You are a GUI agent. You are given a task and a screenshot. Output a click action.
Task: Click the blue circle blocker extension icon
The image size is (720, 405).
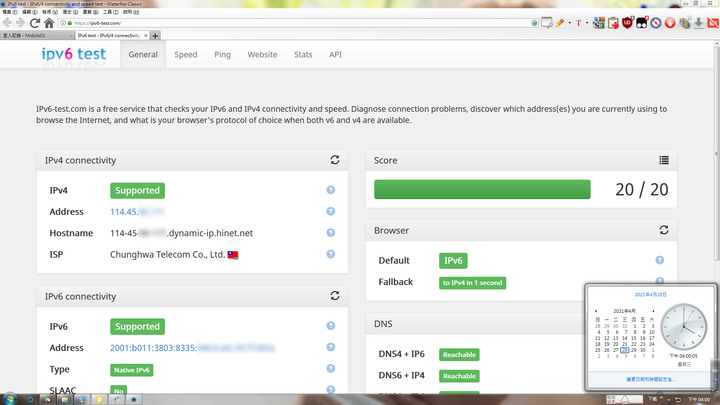pyautogui.click(x=656, y=22)
